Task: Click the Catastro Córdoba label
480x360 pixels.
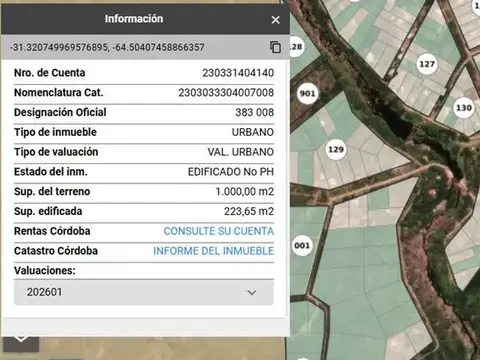Action: (56, 251)
